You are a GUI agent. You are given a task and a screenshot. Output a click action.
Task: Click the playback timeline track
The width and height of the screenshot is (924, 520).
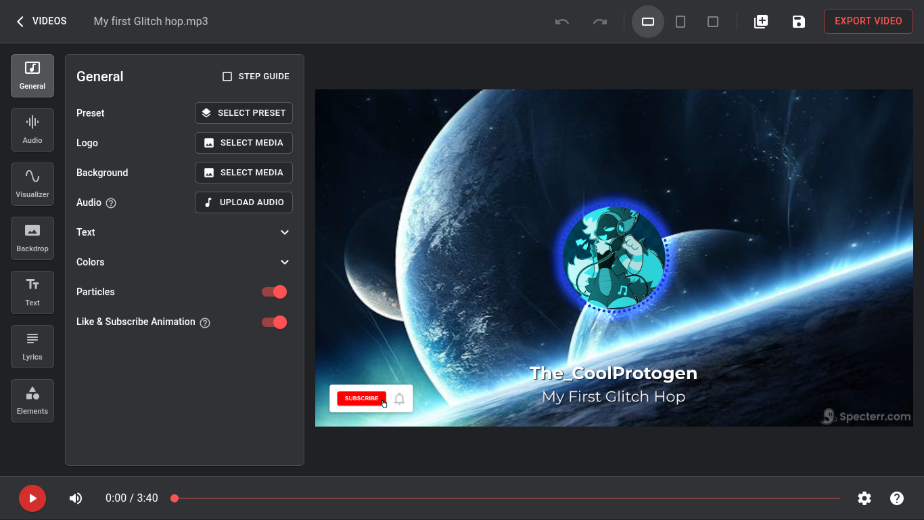pyautogui.click(x=507, y=498)
